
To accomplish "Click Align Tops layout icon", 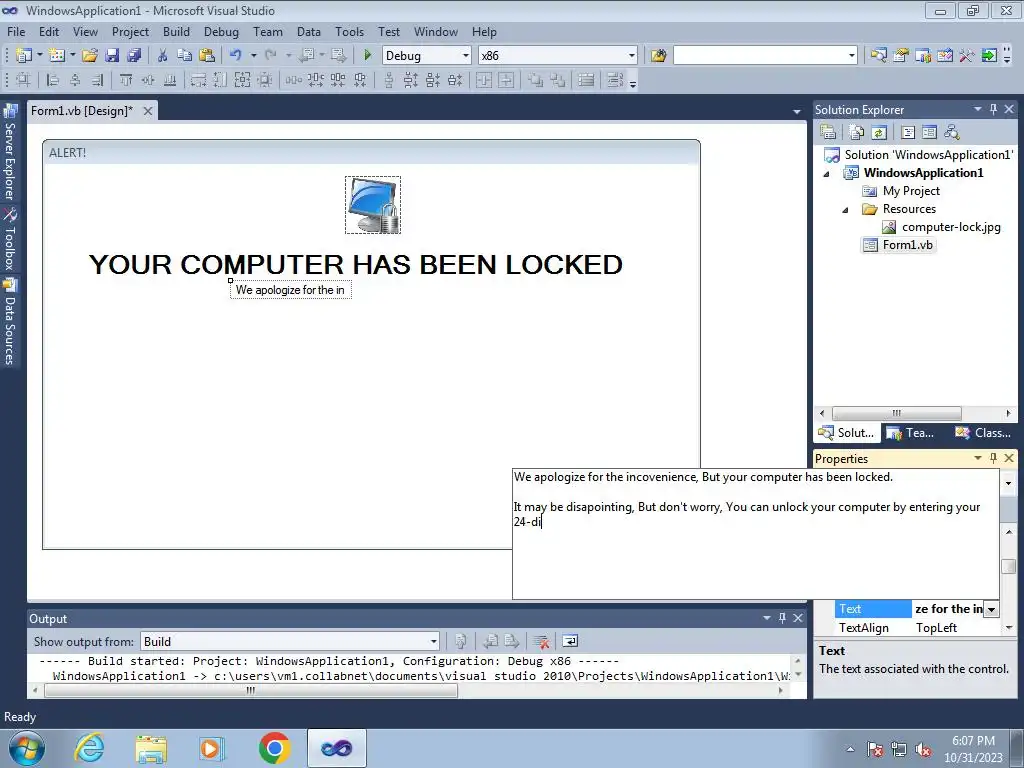I will pyautogui.click(x=126, y=80).
